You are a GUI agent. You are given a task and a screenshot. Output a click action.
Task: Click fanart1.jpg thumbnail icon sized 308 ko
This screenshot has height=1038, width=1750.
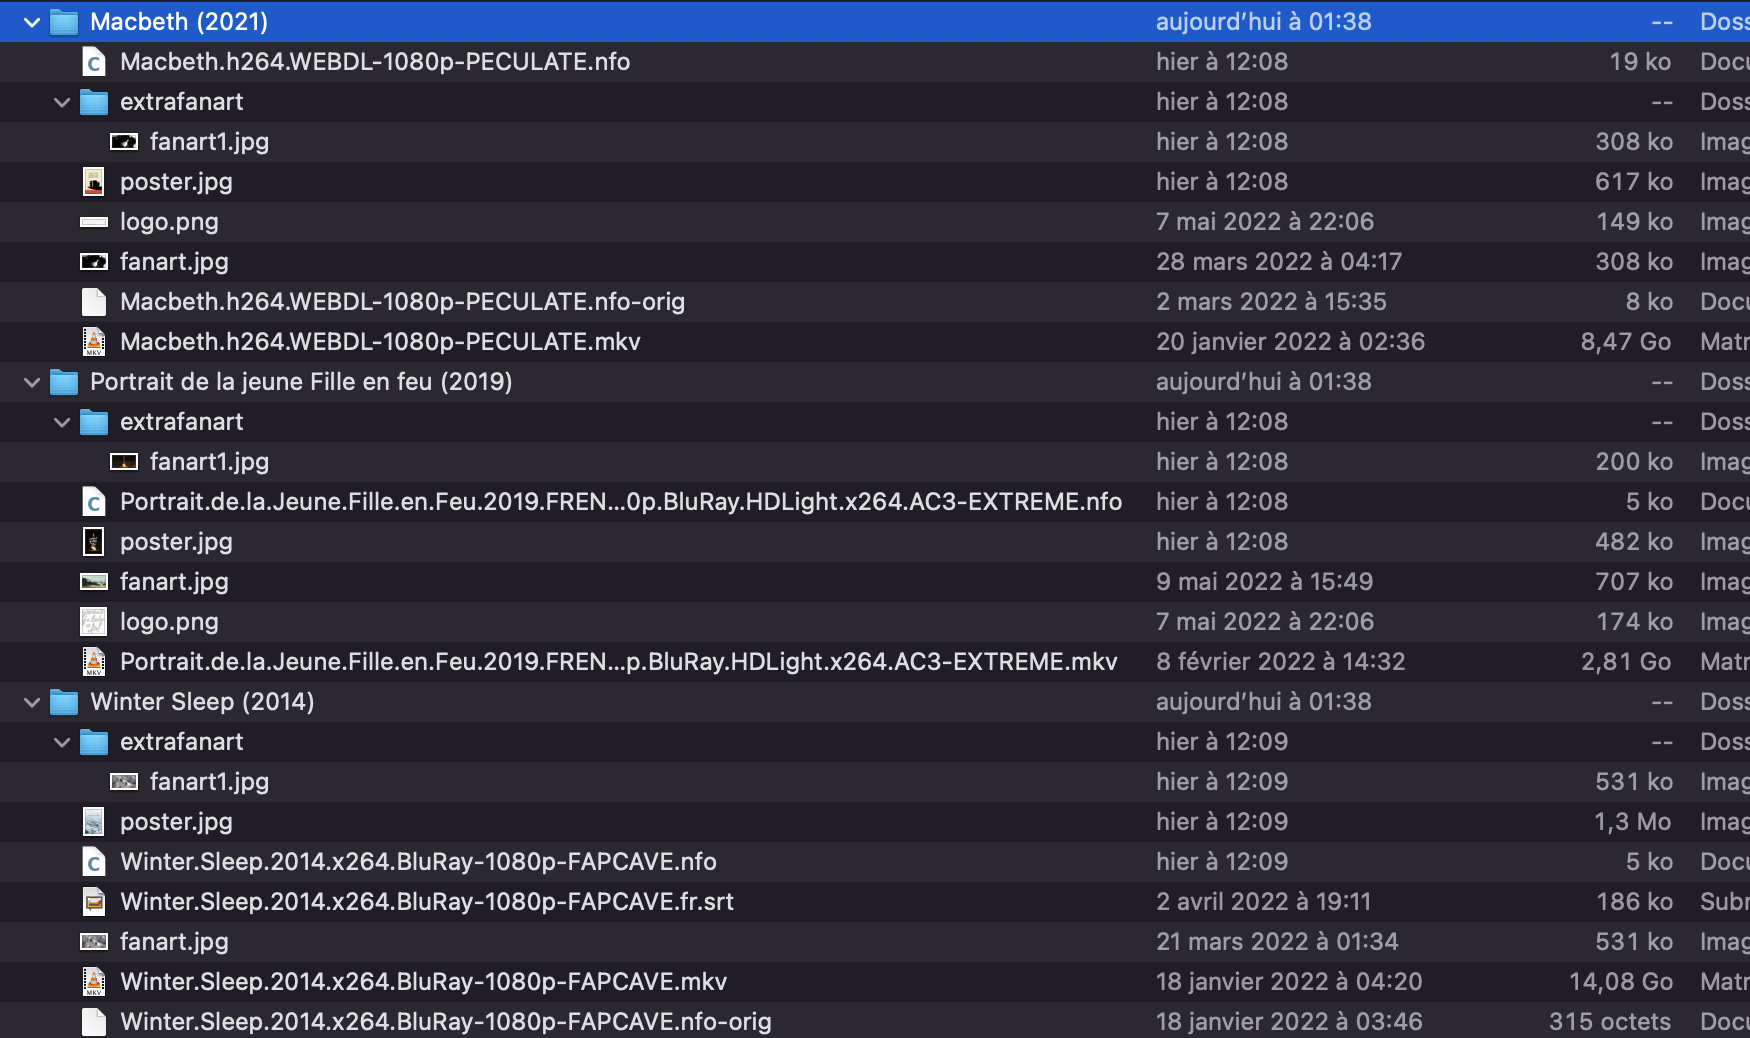tap(124, 142)
